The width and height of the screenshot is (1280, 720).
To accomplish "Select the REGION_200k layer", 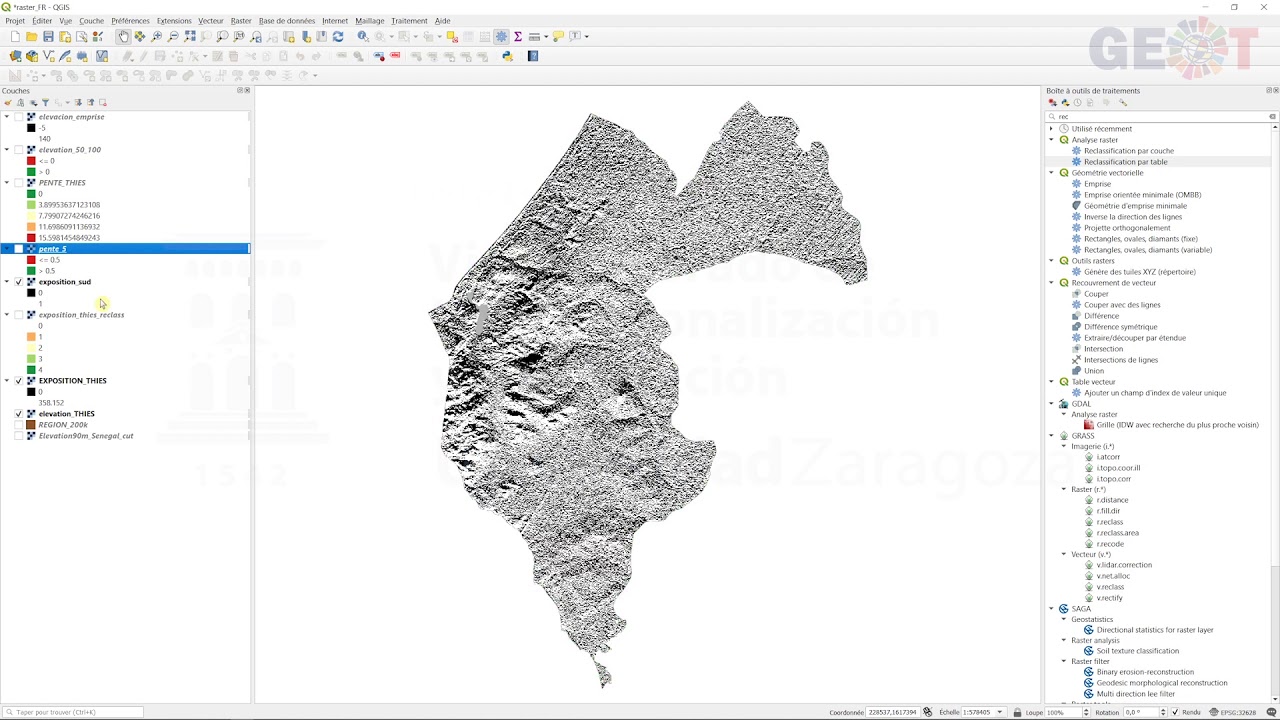I will [63, 425].
